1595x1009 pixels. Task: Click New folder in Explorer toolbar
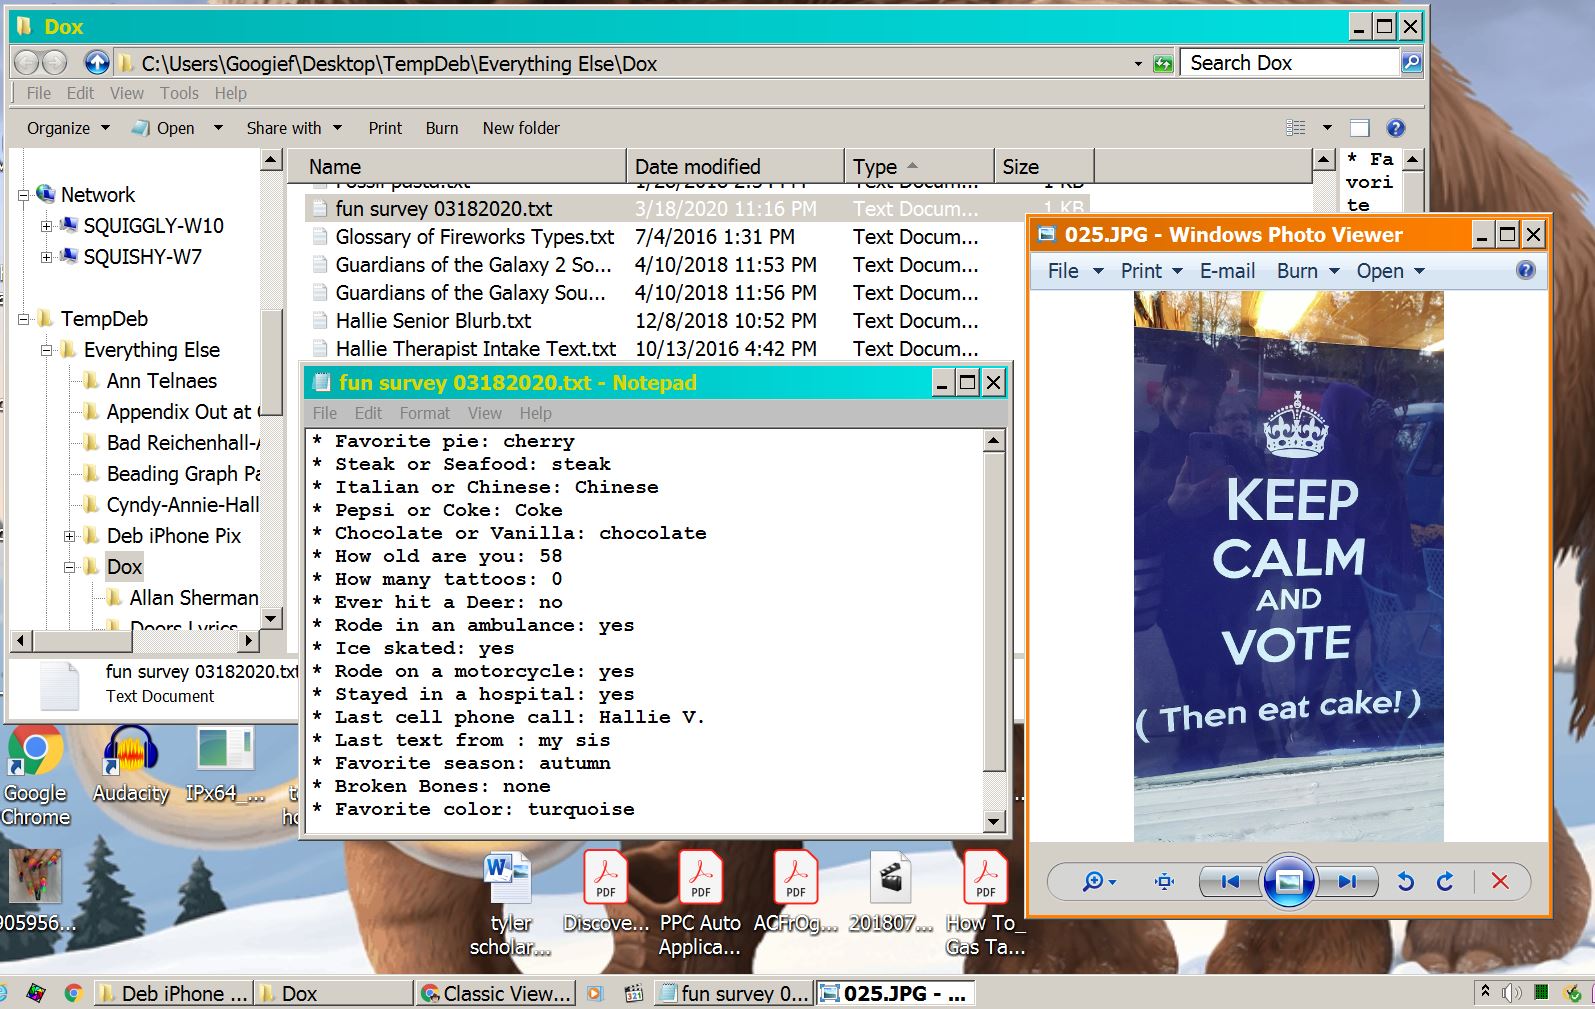[521, 128]
